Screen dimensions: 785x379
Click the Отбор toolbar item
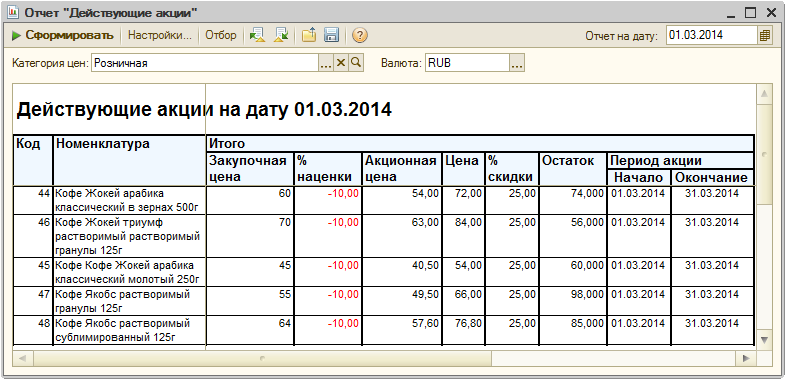pyautogui.click(x=221, y=36)
